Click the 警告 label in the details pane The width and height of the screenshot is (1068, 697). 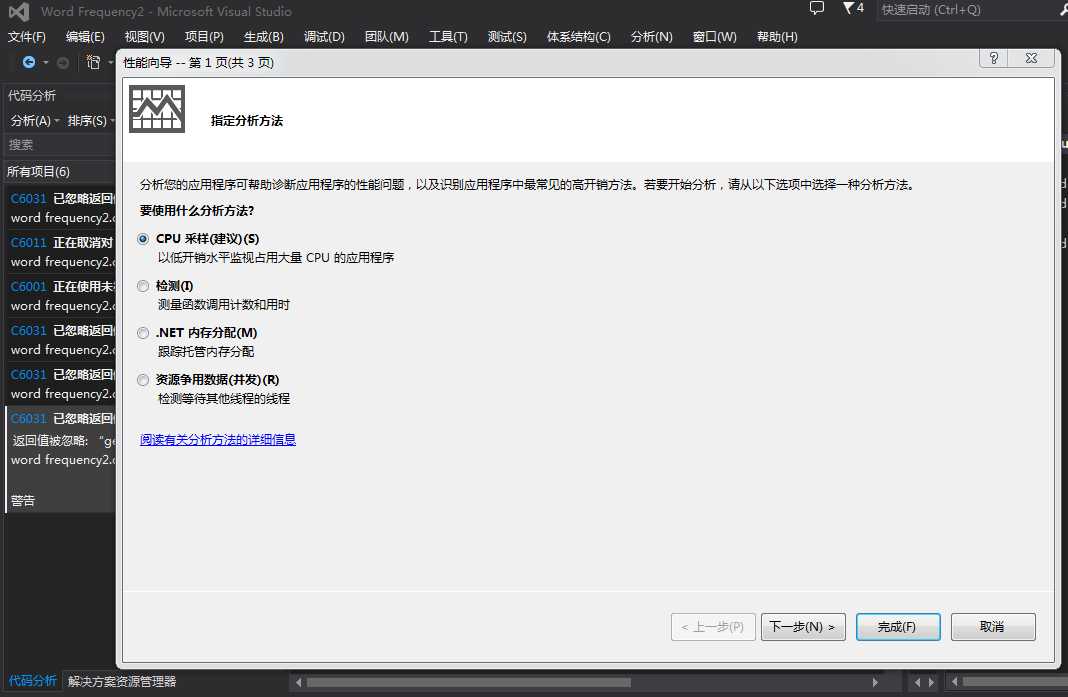[x=22, y=501]
